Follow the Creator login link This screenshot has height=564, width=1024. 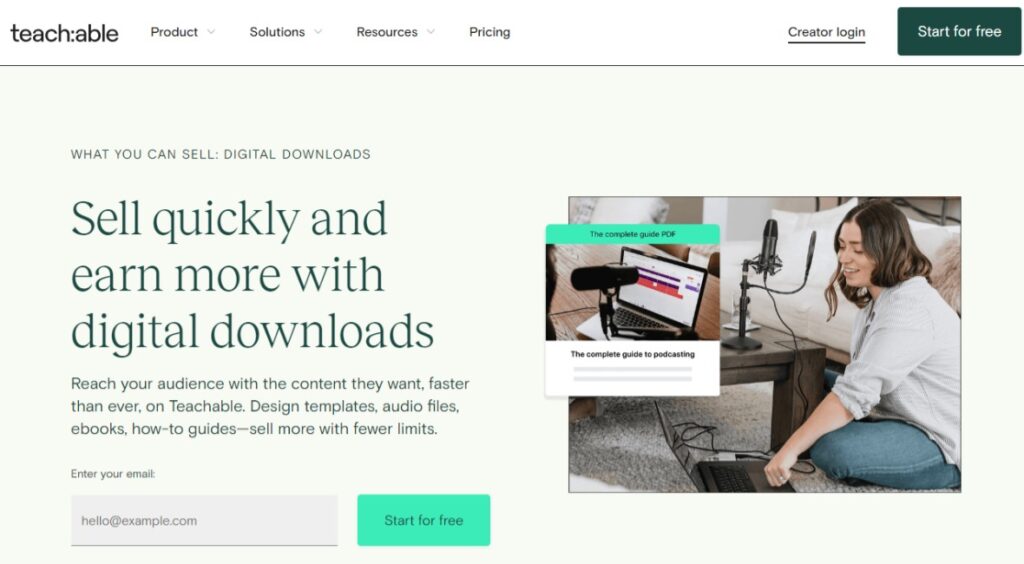tap(826, 32)
